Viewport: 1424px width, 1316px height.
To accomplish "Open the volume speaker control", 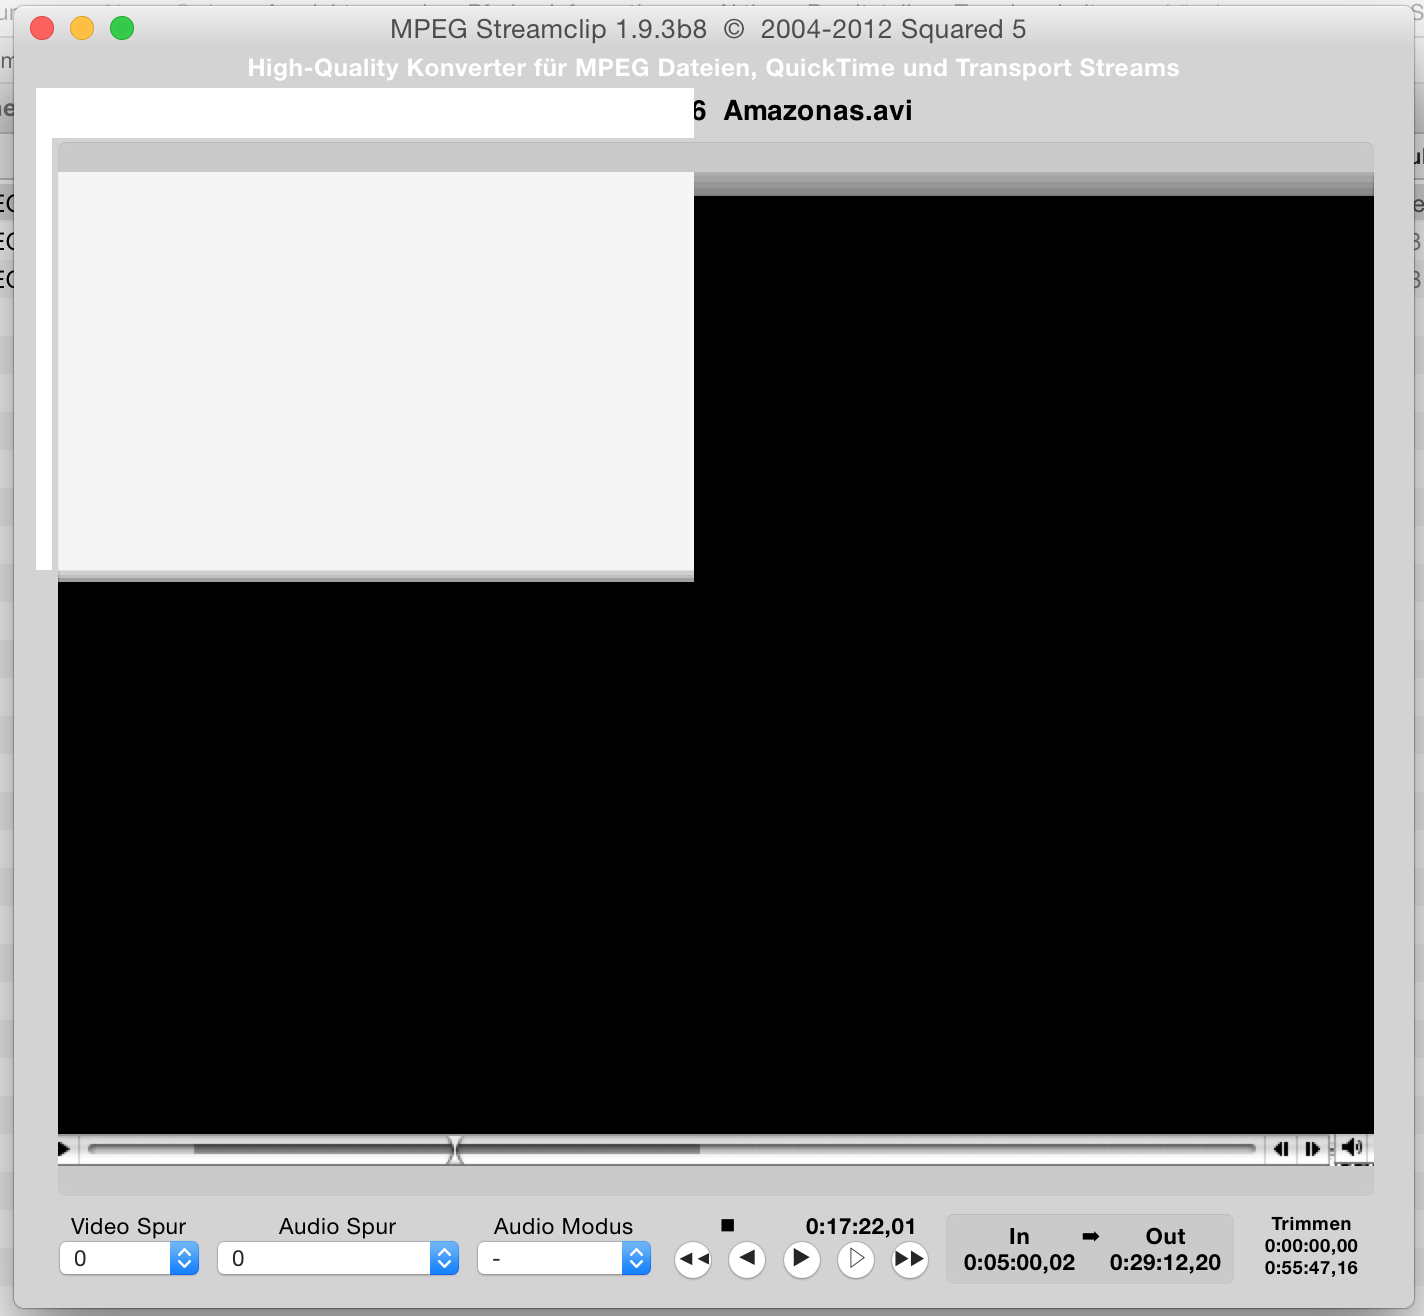I will pos(1353,1148).
